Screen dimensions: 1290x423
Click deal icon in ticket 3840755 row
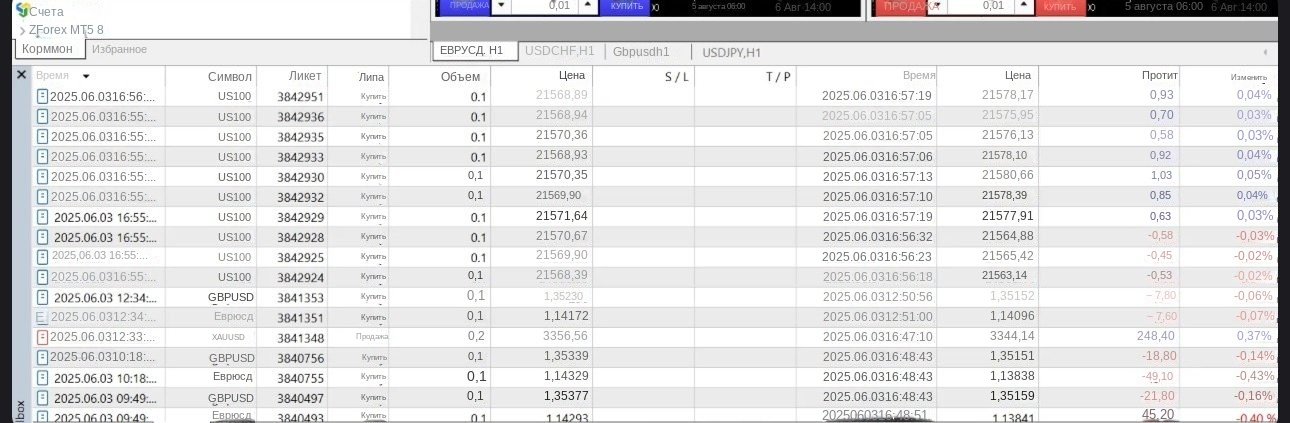42,378
